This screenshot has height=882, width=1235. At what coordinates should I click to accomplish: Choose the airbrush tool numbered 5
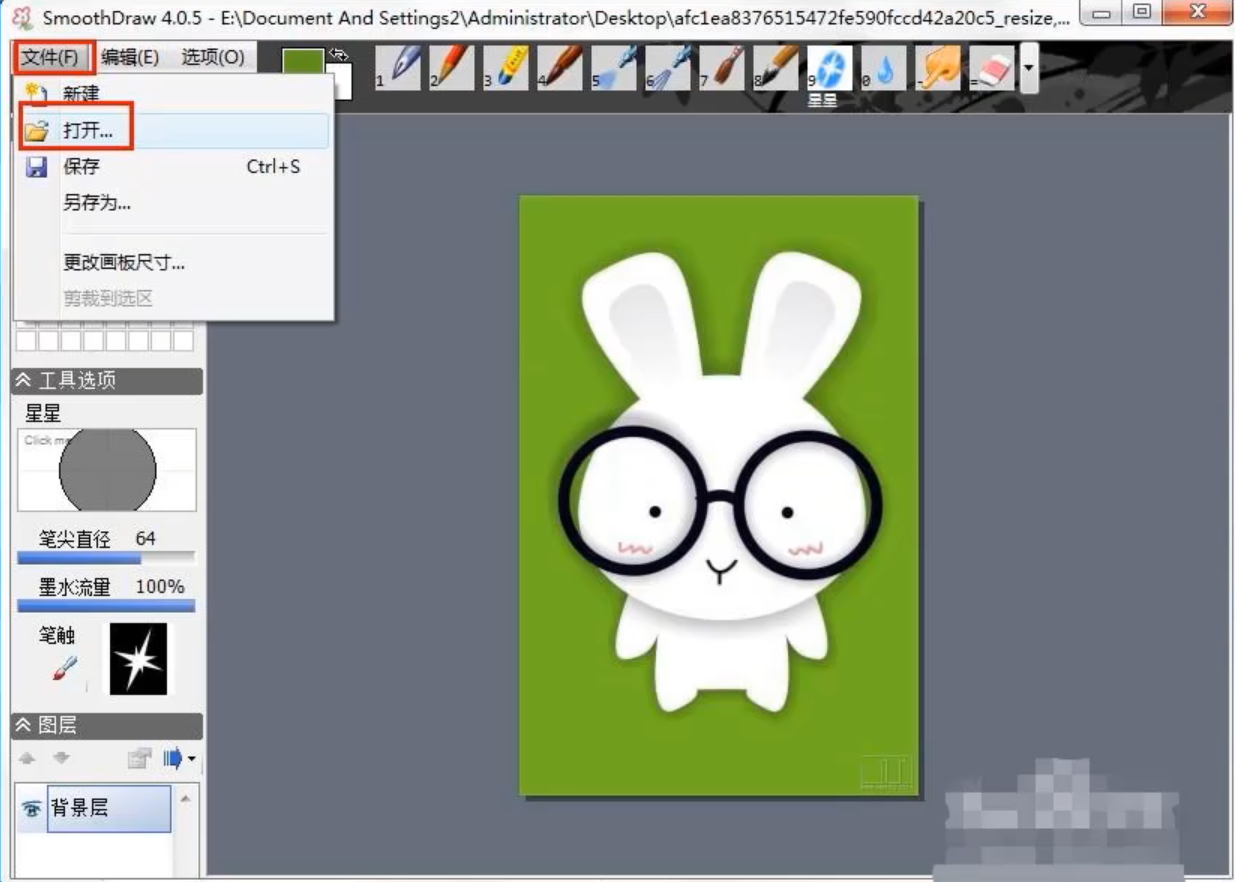click(x=614, y=68)
